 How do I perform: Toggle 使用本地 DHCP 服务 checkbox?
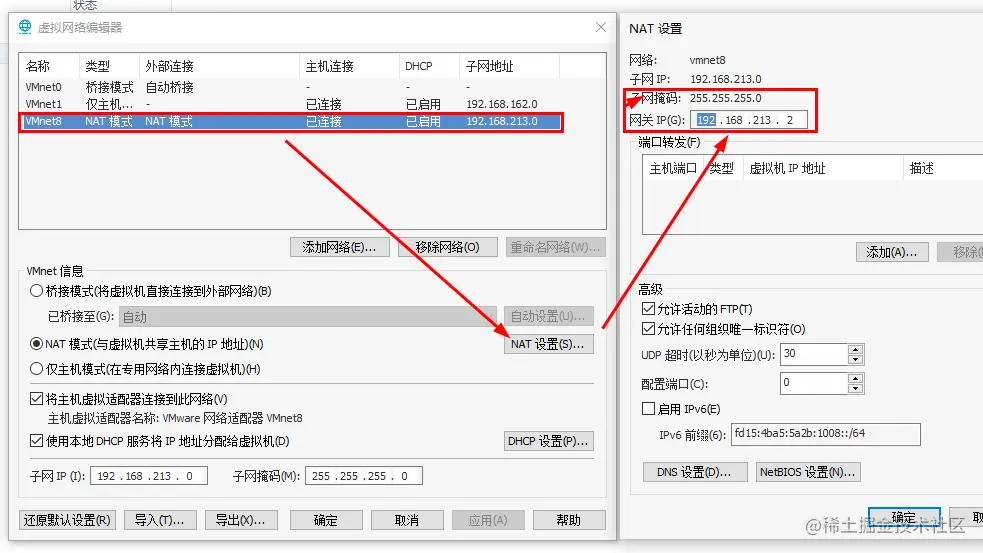click(36, 441)
